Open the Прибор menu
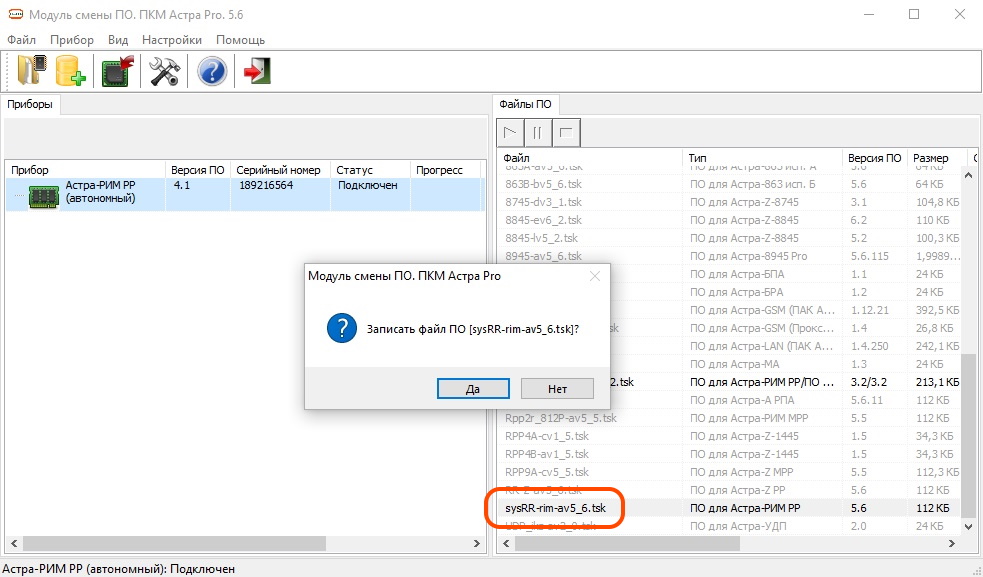Viewport: 983px width, 577px height. 71,40
